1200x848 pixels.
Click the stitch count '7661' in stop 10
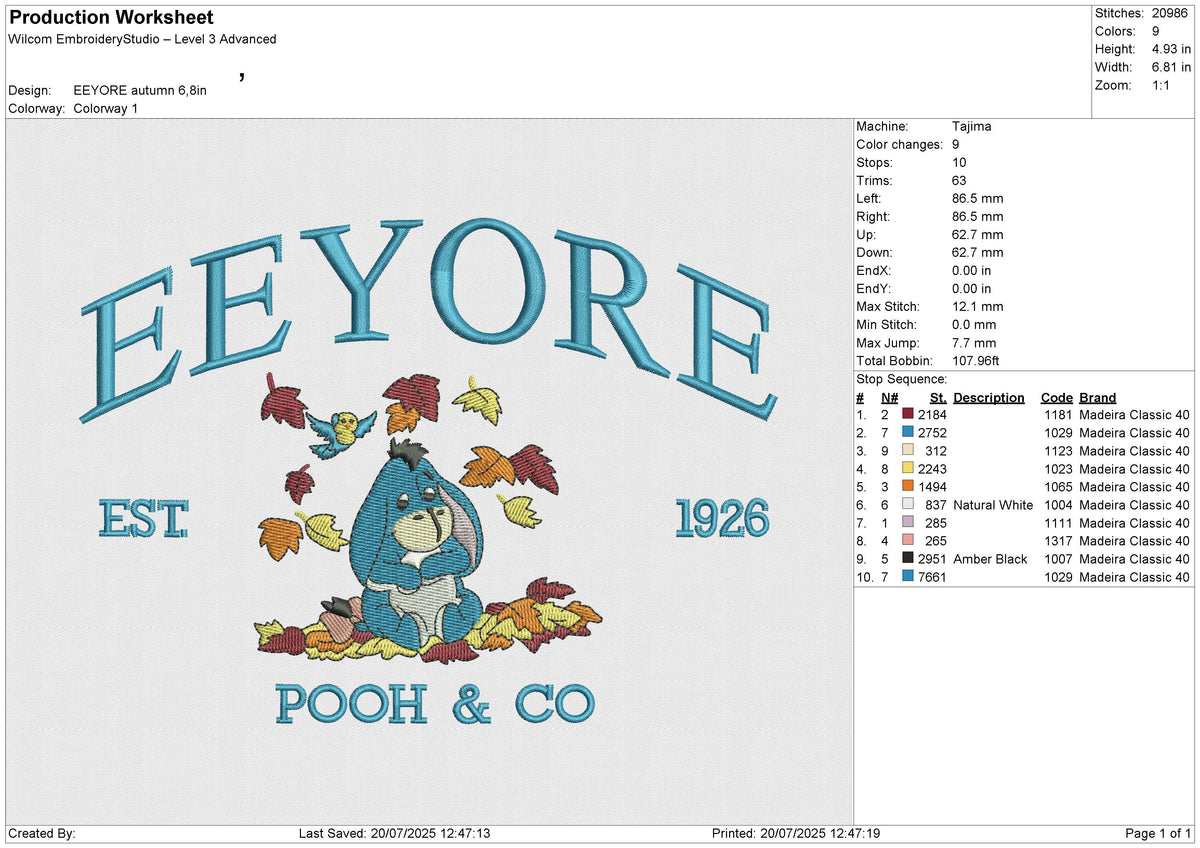point(931,577)
